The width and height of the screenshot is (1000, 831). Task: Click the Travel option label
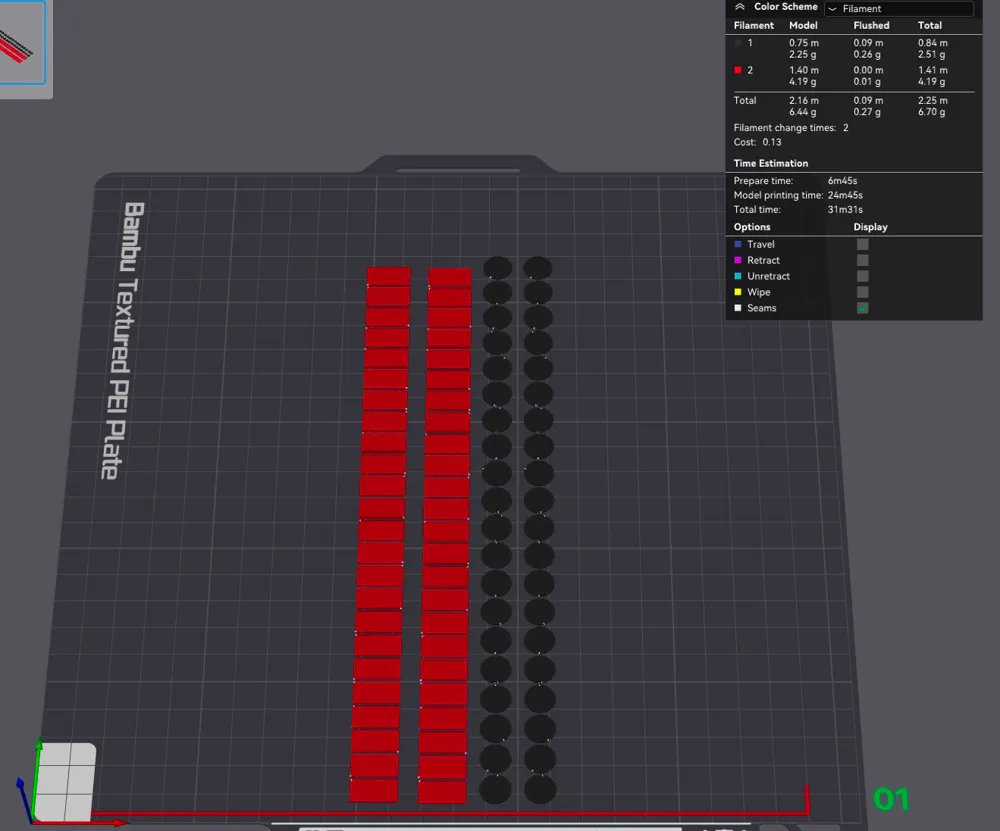(761, 244)
